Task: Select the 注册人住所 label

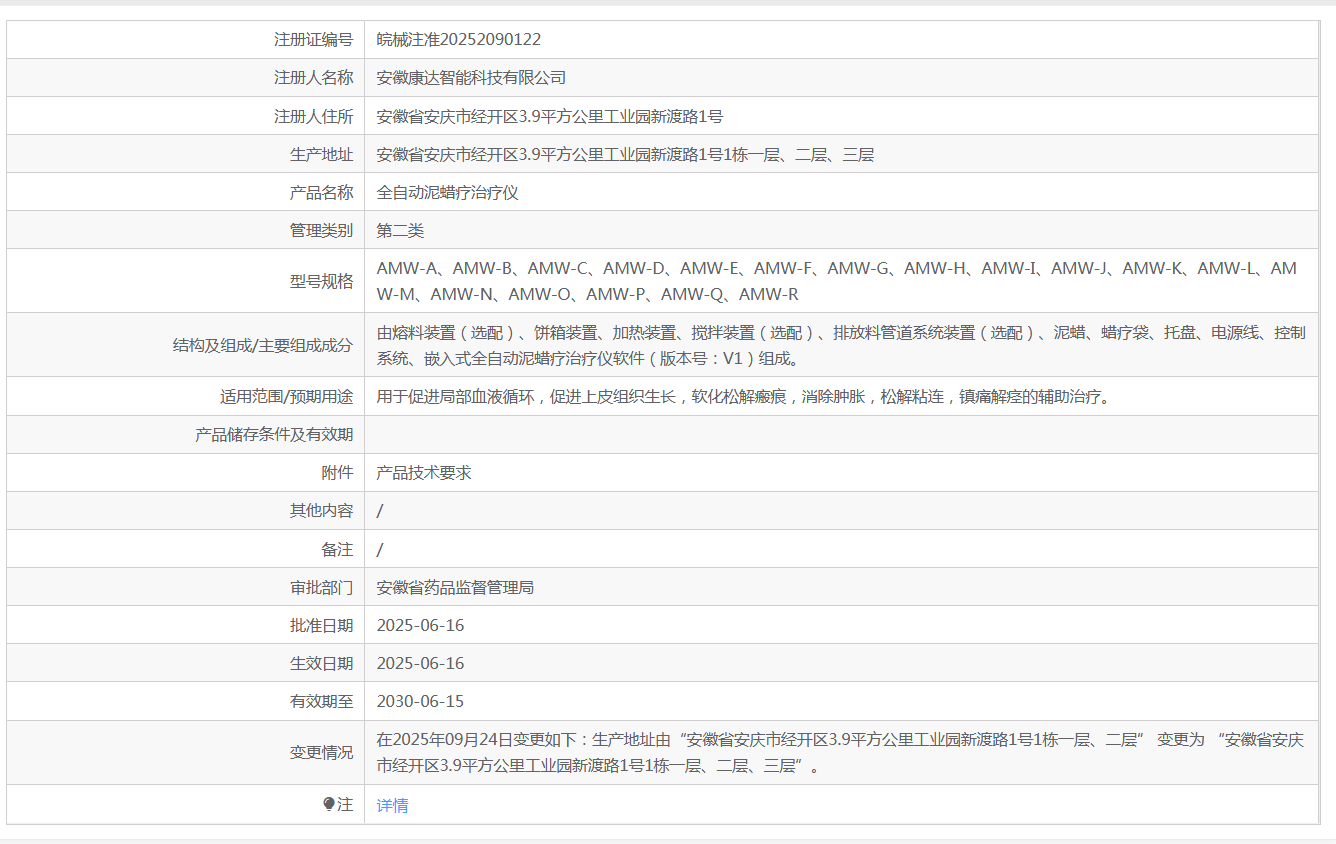Action: 314,116
